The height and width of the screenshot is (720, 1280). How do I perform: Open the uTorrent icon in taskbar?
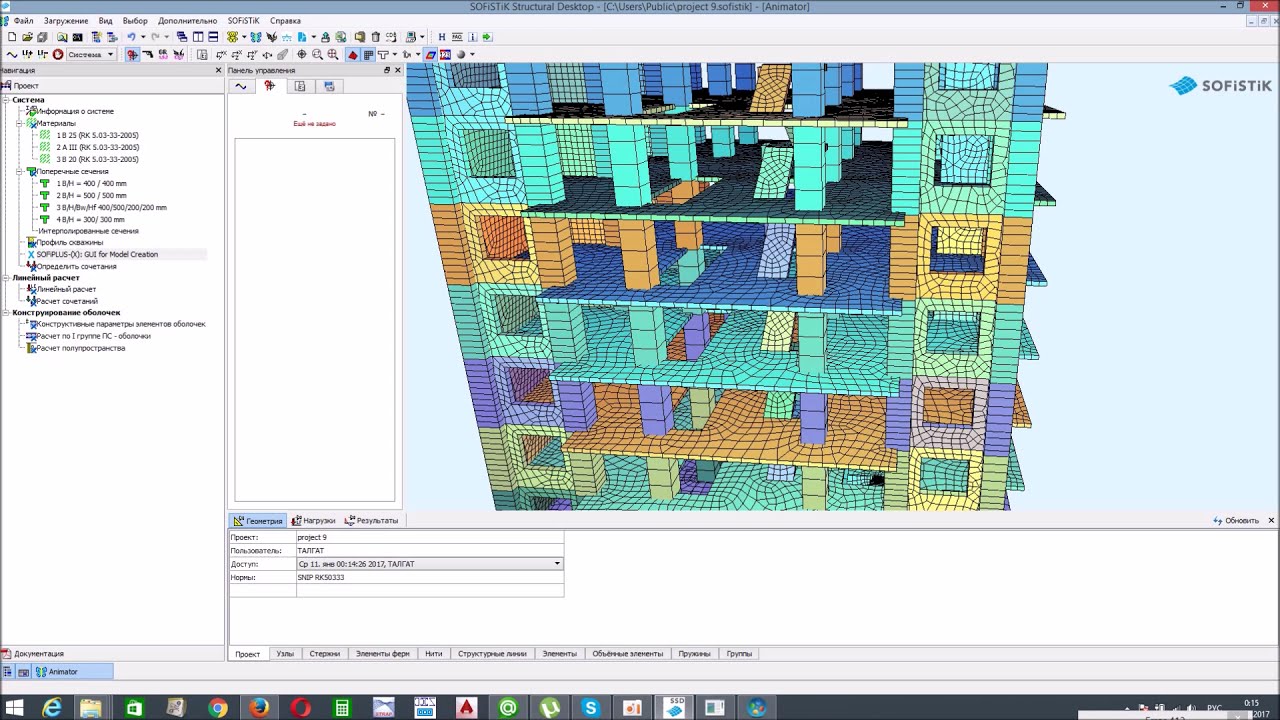[x=549, y=708]
